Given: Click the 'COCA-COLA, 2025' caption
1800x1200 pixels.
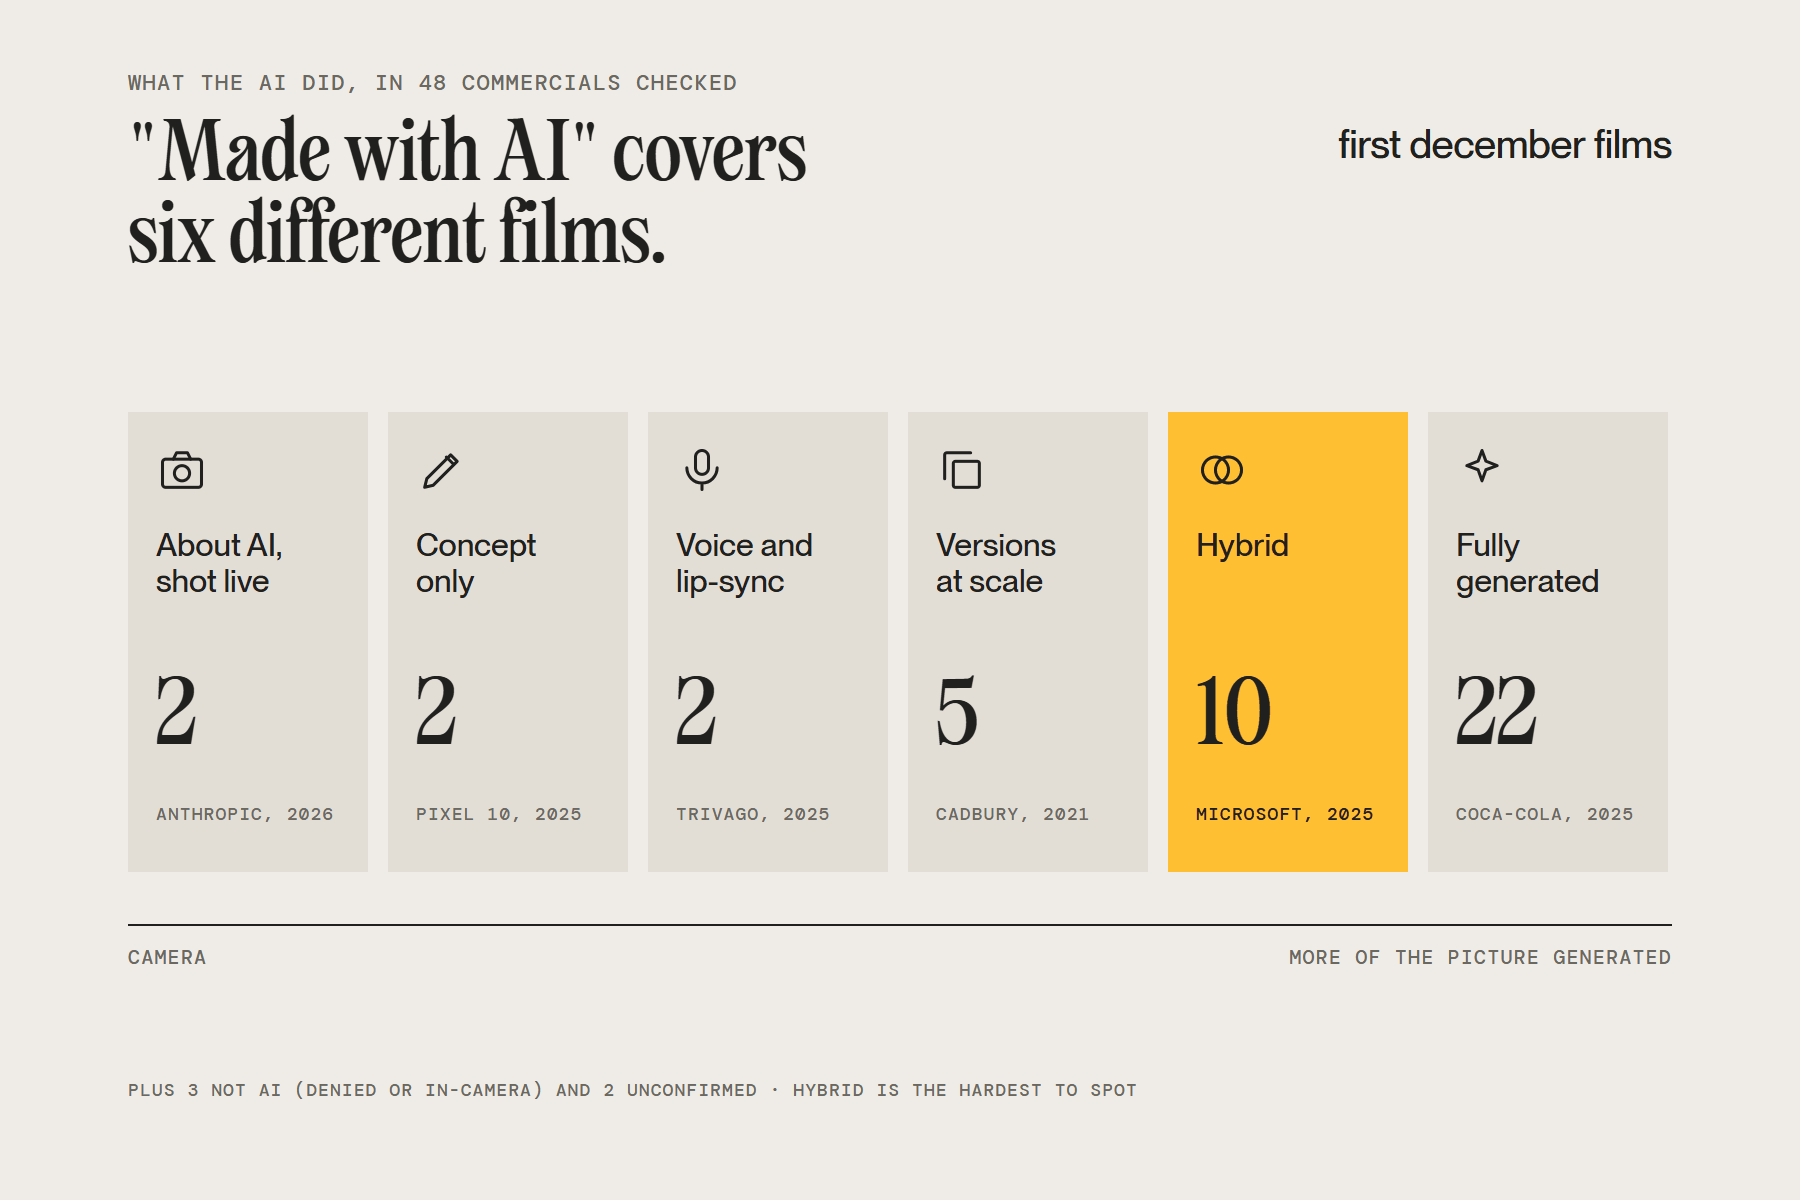Looking at the screenshot, I should point(1544,814).
